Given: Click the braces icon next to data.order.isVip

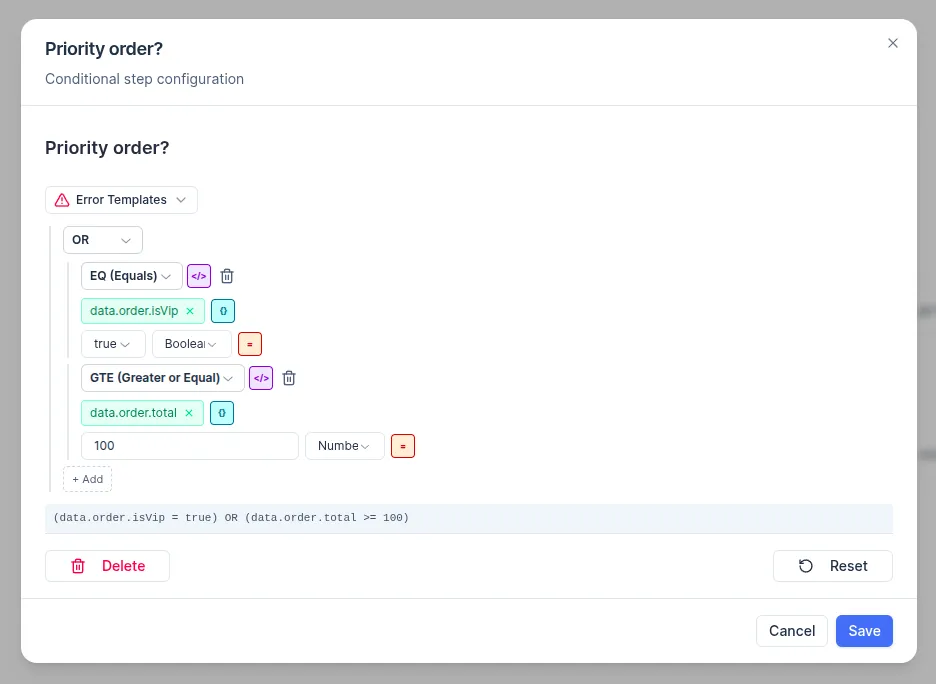Looking at the screenshot, I should click(222, 311).
